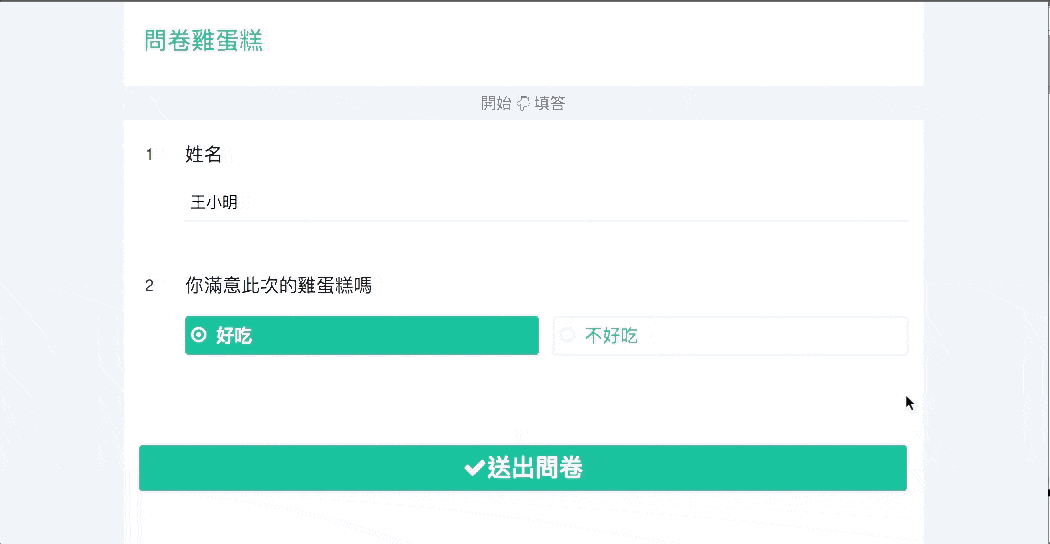This screenshot has height=544, width=1050.
Task: Click the 不好吃 label text
Action: (x=611, y=336)
